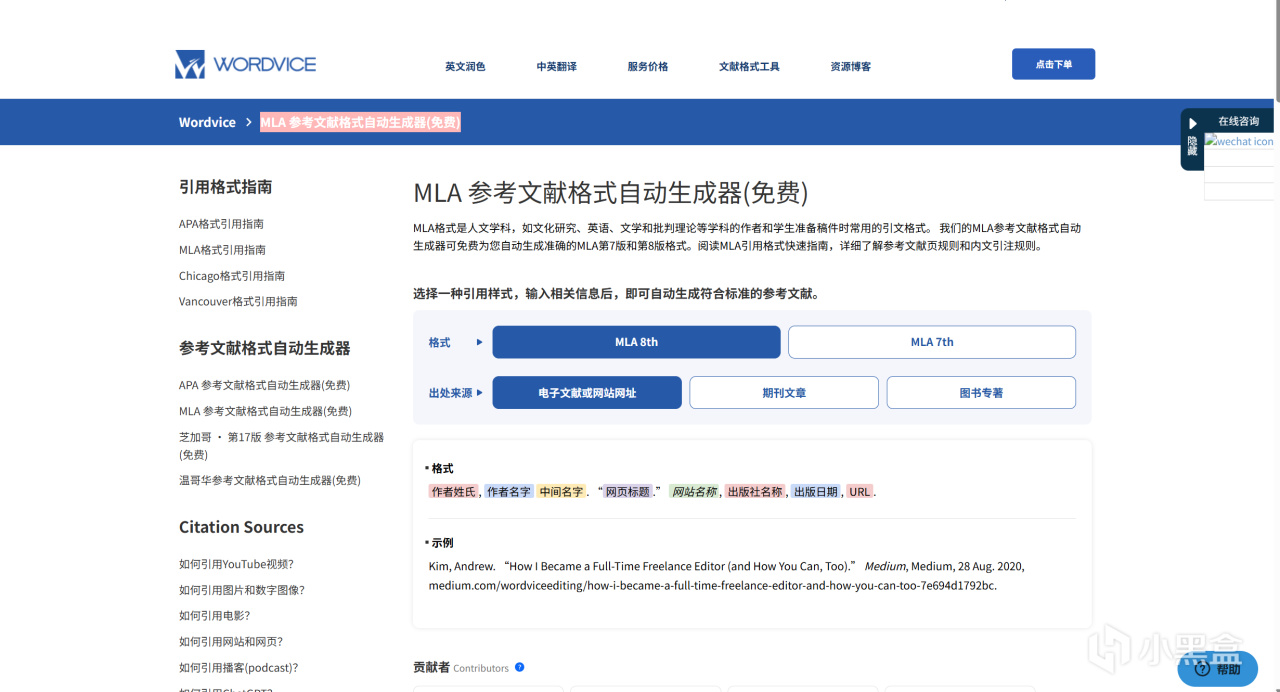The image size is (1280, 692).
Task: Click the 隐藏 hide label
Action: (x=1192, y=146)
